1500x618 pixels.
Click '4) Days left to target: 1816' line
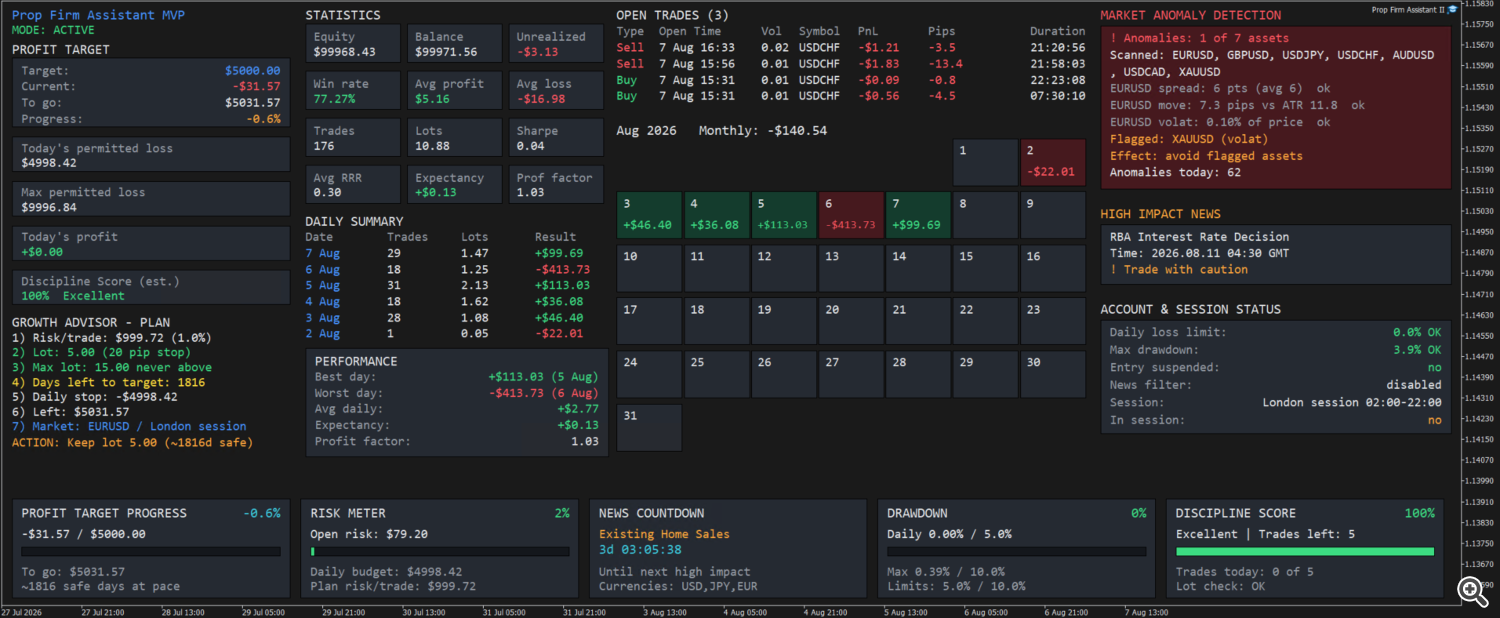[108, 383]
